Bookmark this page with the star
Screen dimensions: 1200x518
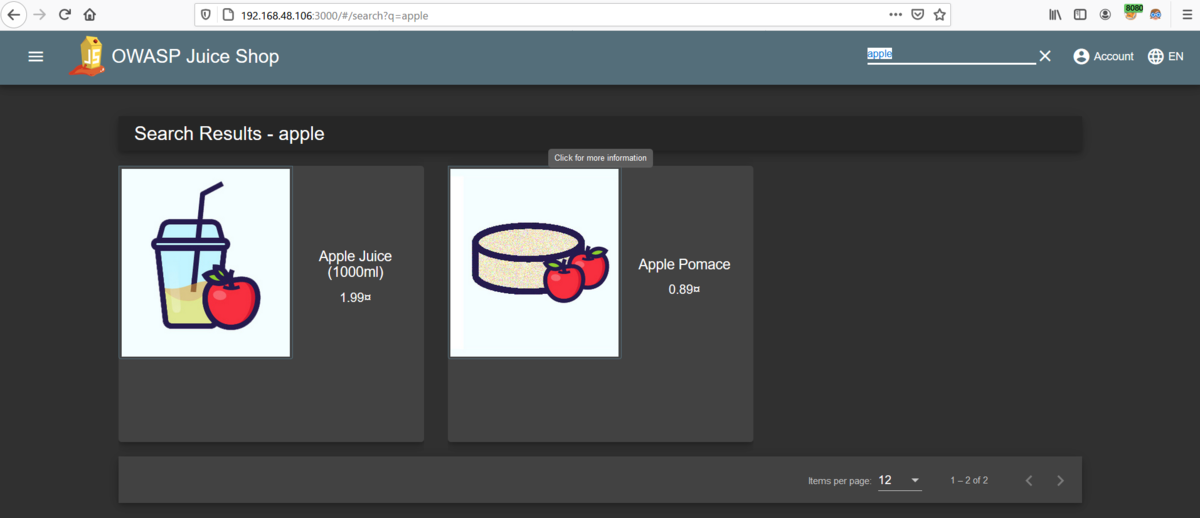click(939, 15)
